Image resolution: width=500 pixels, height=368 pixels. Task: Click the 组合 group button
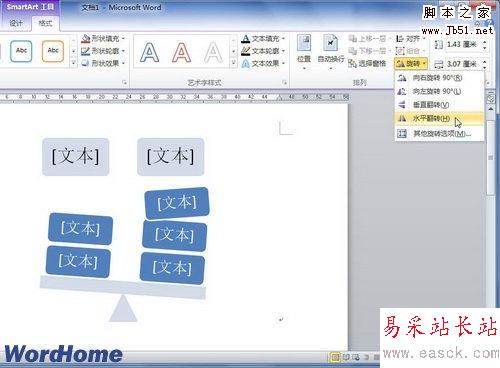411,51
